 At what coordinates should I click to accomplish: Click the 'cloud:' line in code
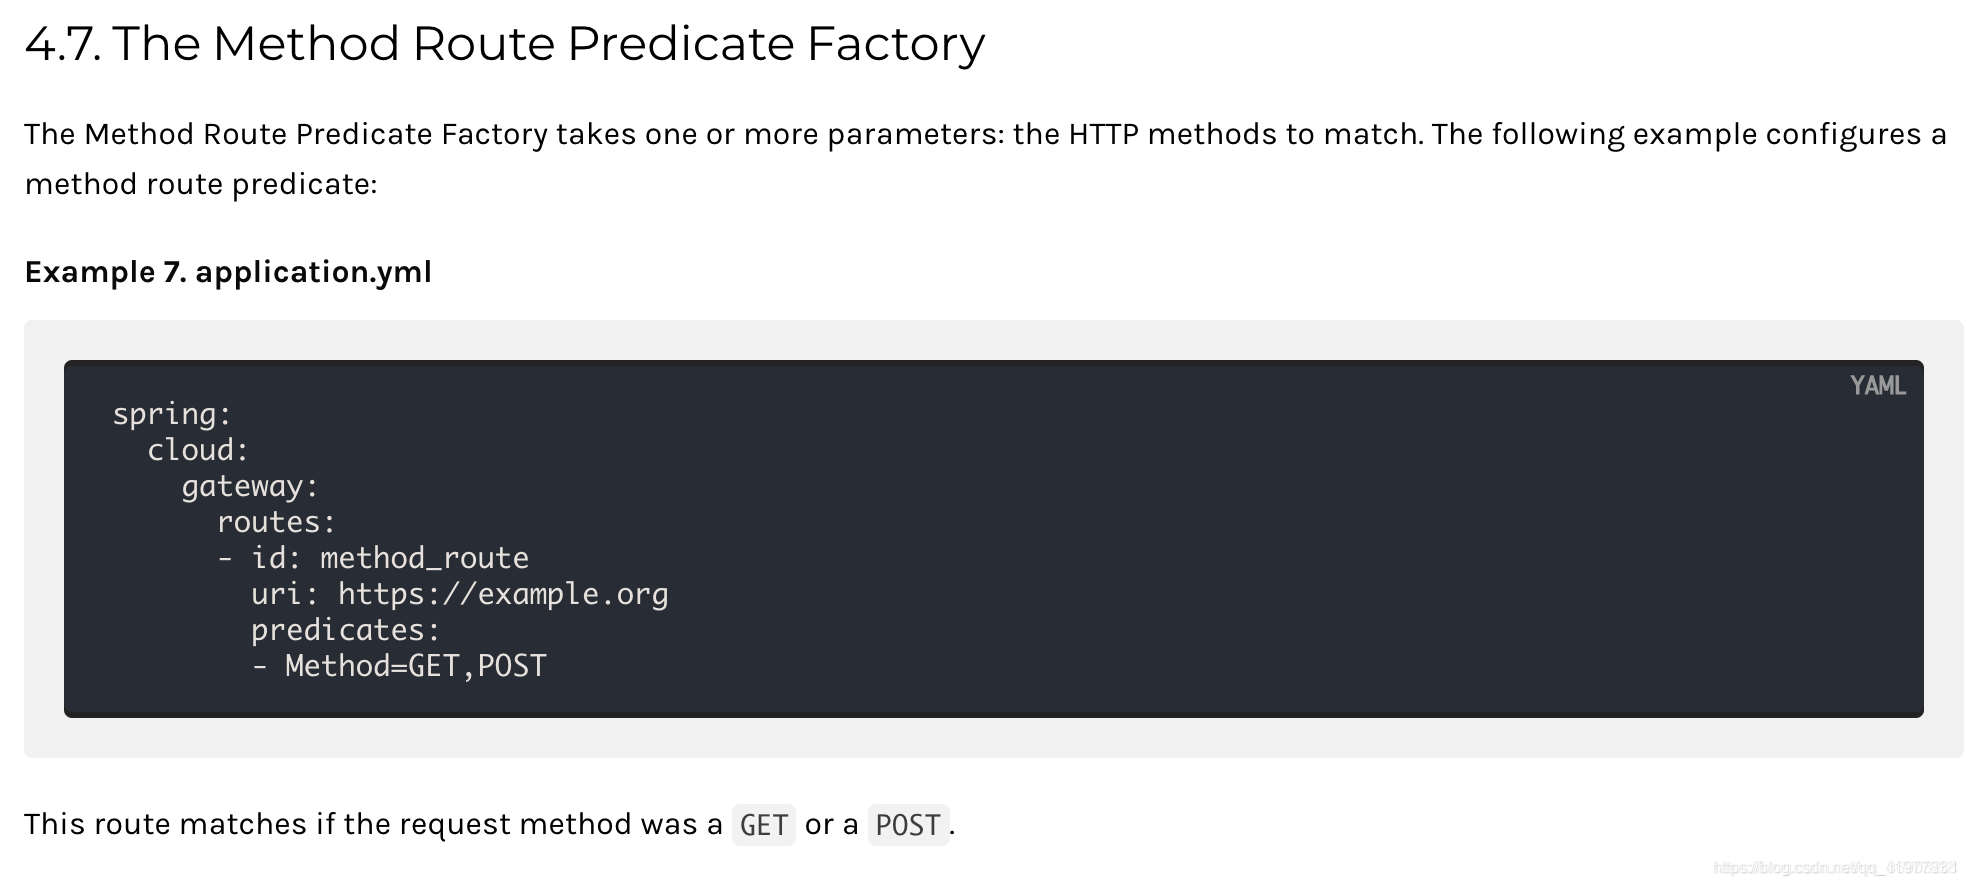coord(198,450)
